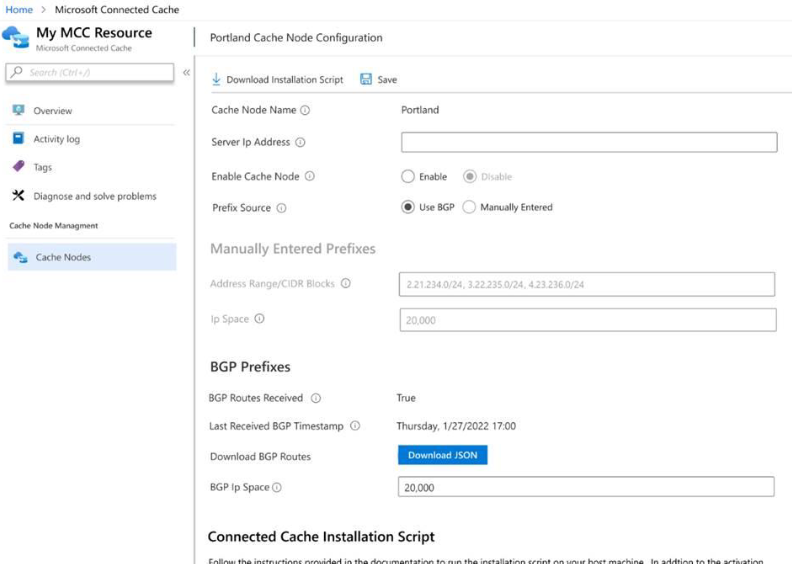Click the Save floppy disk icon

pos(366,79)
